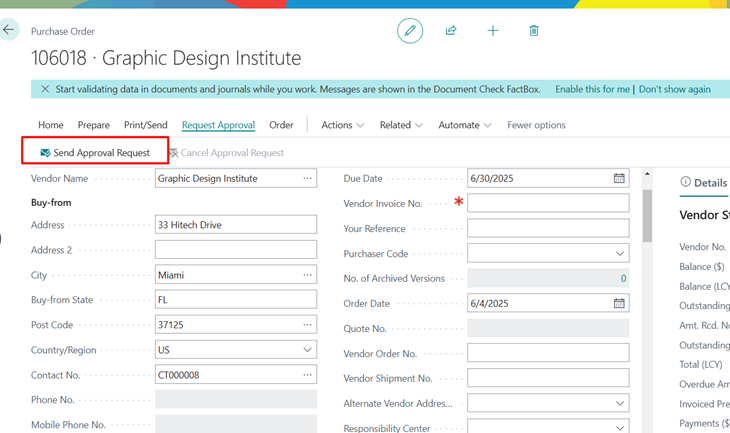This screenshot has width=730, height=433.
Task: Click the Quote No. field
Action: point(548,328)
